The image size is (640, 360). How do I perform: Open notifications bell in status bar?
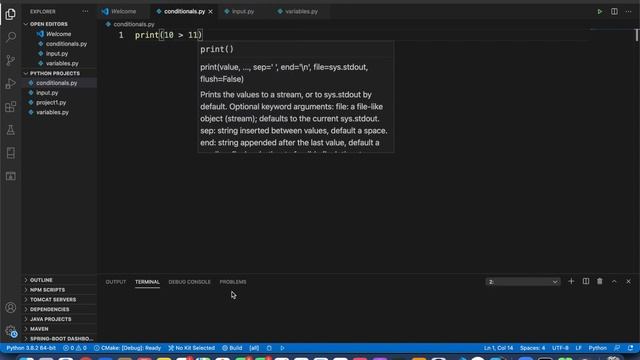[x=631, y=348]
